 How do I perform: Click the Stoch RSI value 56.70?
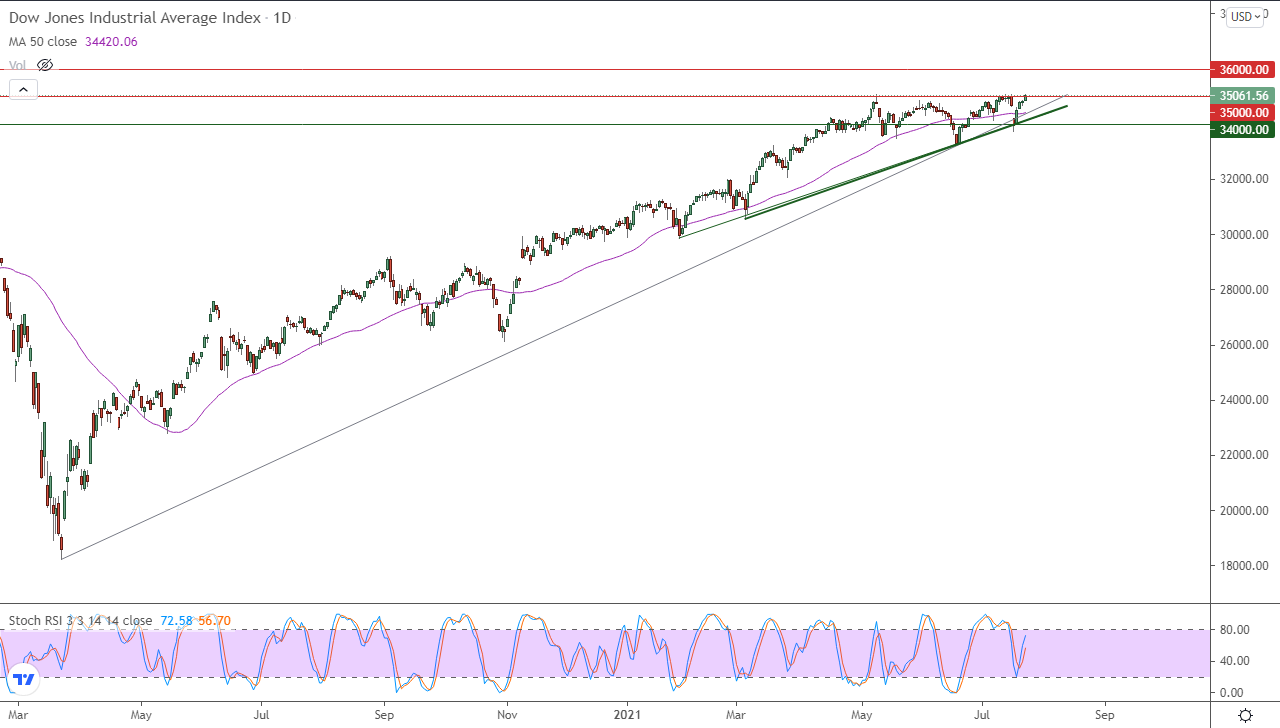(214, 621)
